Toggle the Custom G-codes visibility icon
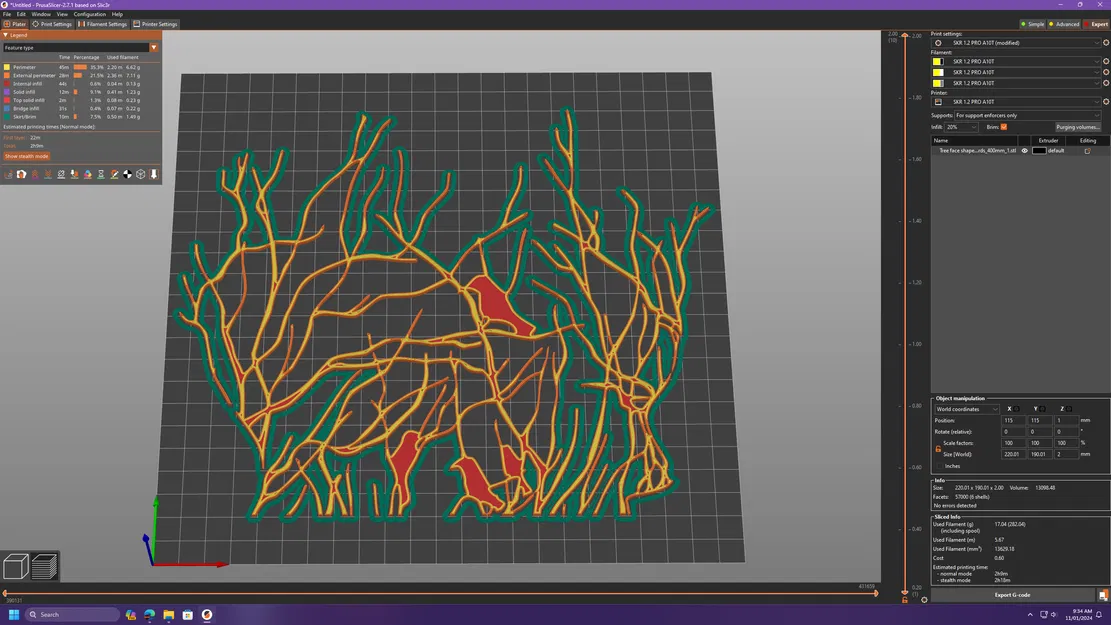Viewport: 1111px width, 625px height. 114,174
